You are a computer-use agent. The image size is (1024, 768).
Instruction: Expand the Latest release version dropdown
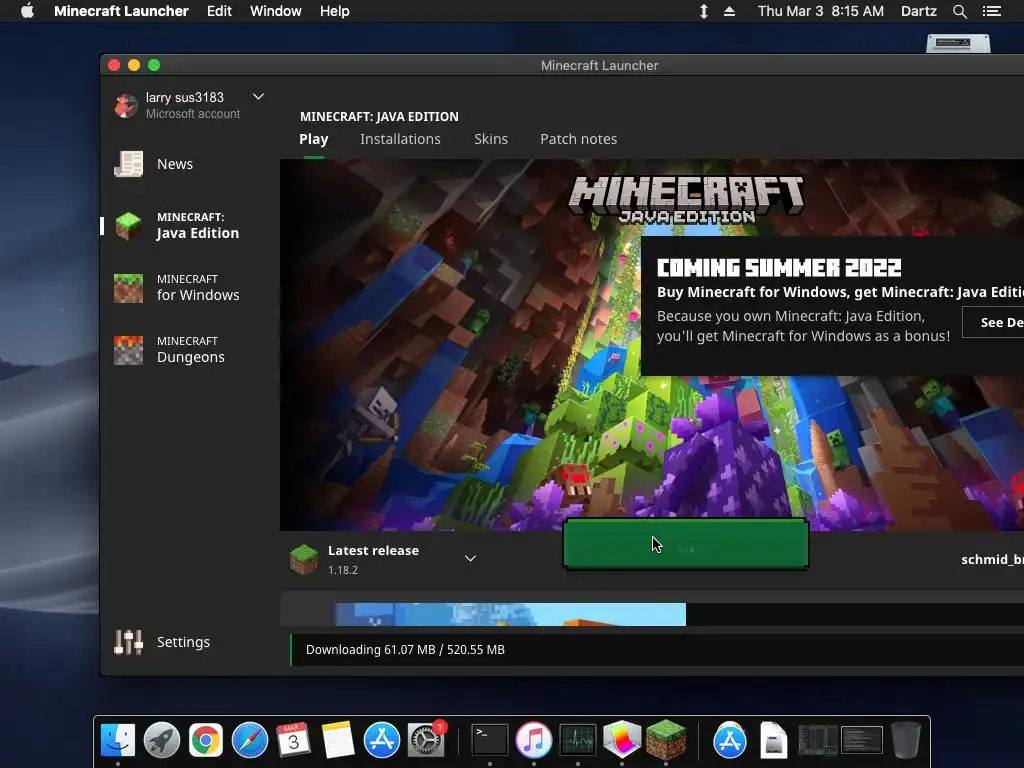click(470, 558)
